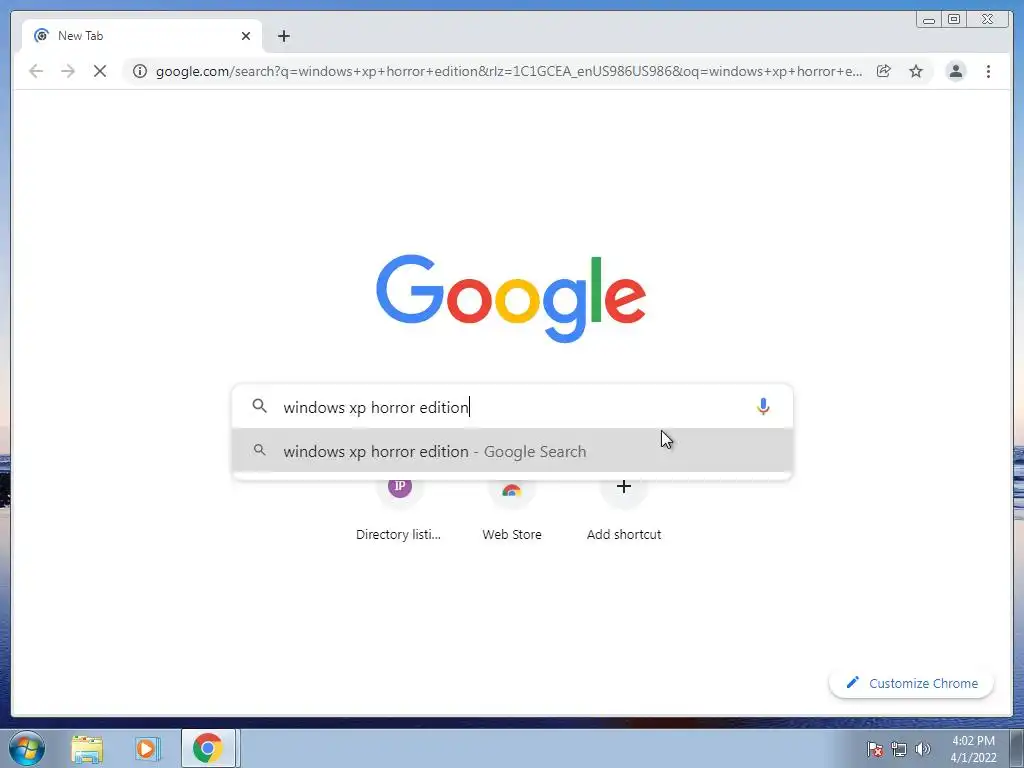This screenshot has height=768, width=1024.
Task: Open the Chrome profile avatar
Action: tap(955, 71)
